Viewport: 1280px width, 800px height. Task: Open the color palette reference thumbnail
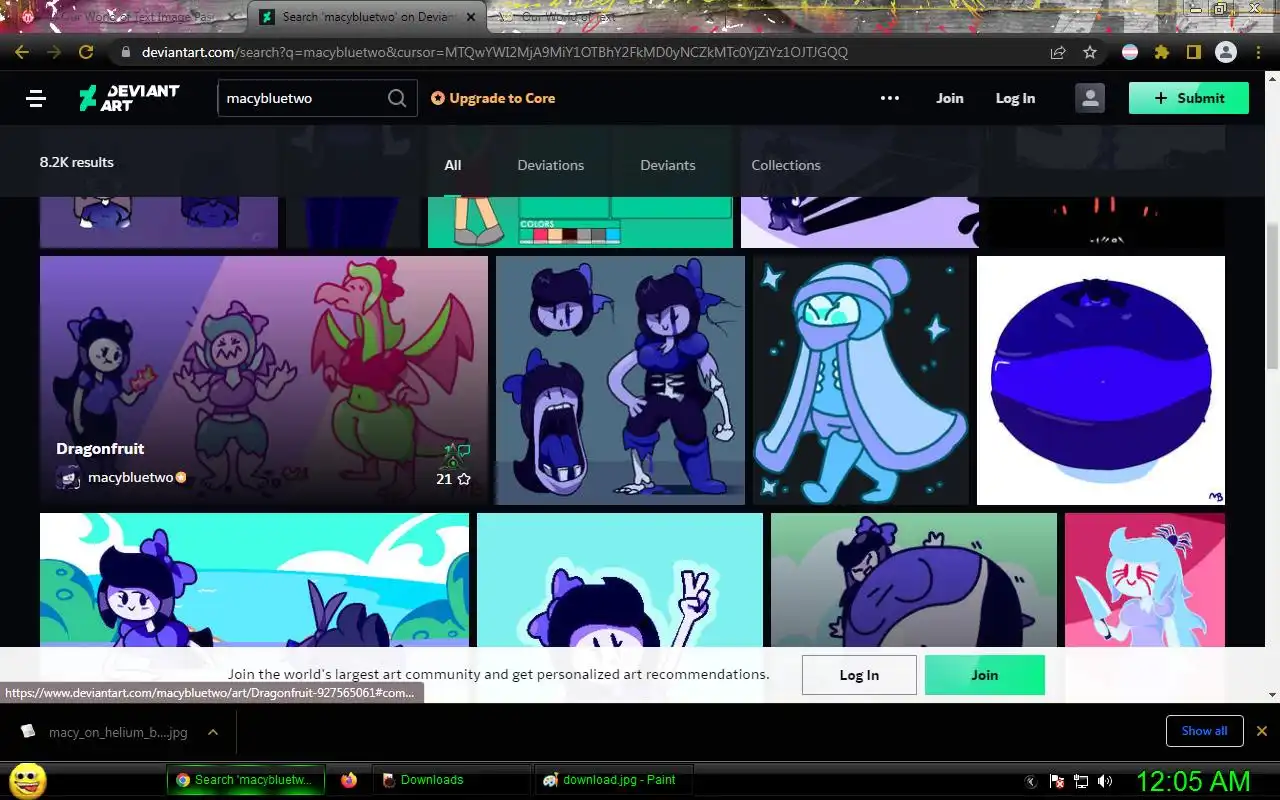point(580,222)
